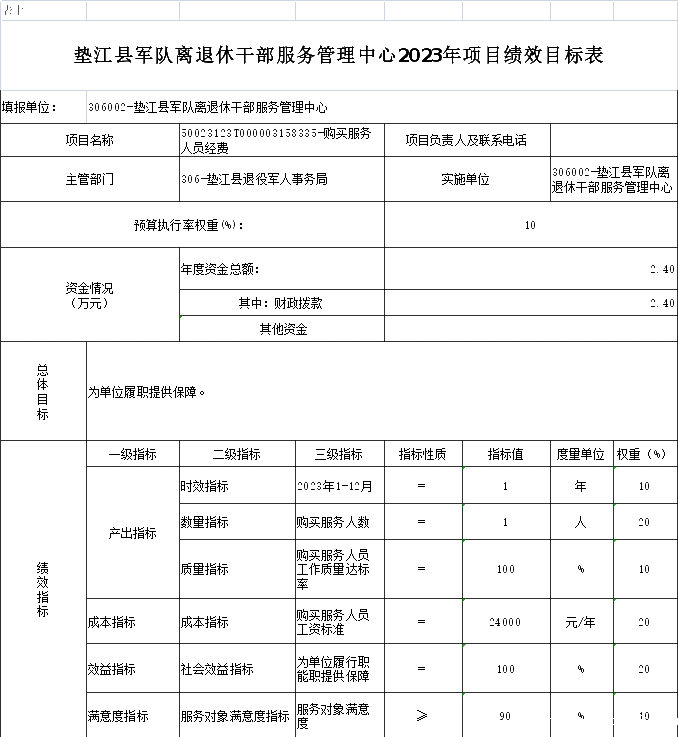
Task: Click the 实施单位 label cell
Action: 466,180
